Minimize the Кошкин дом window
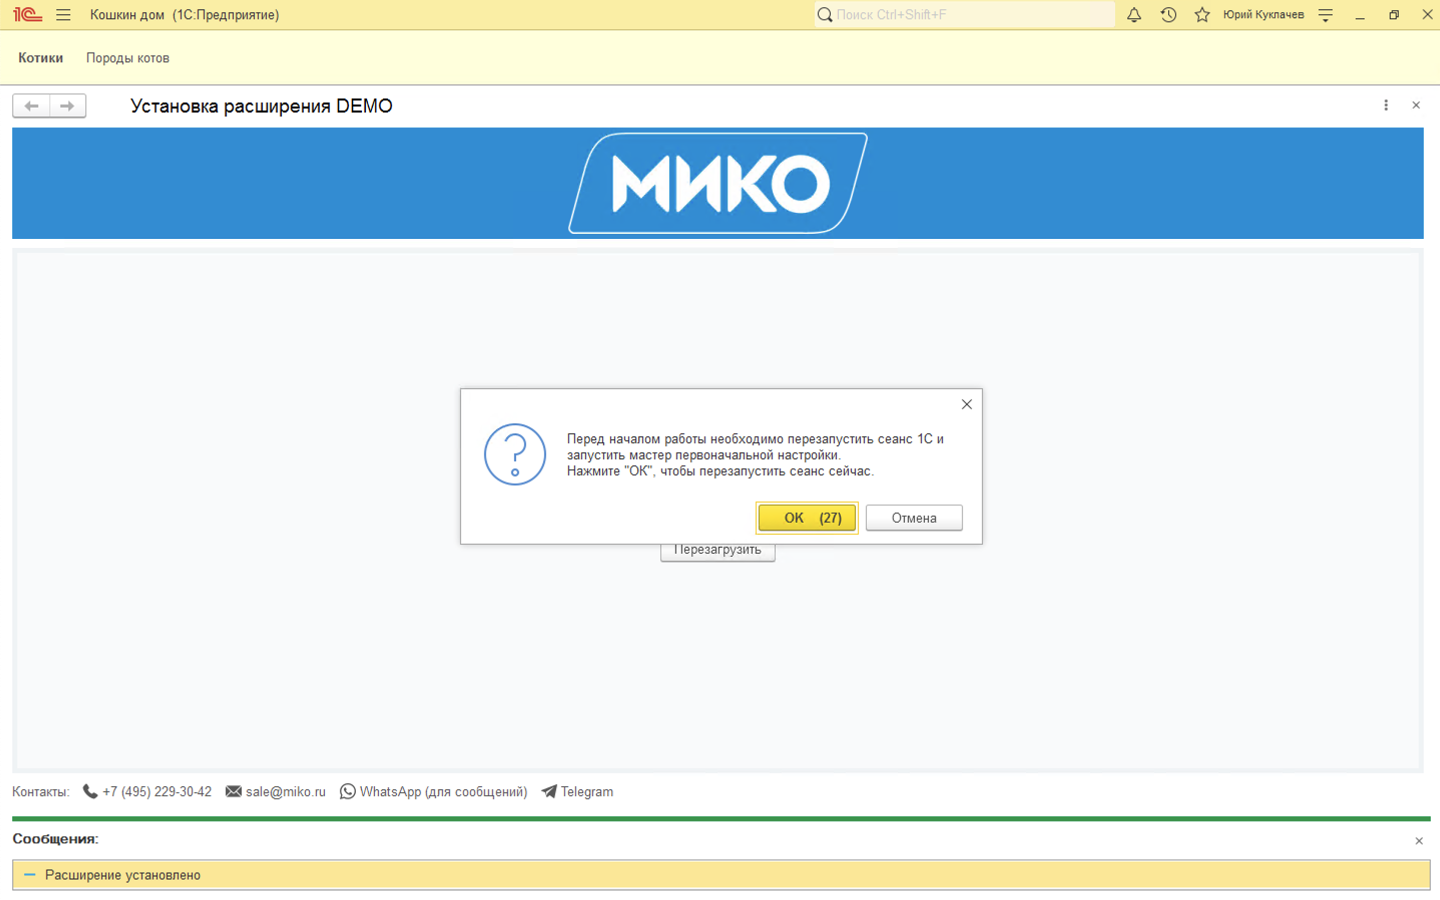1440x900 pixels. (1360, 15)
